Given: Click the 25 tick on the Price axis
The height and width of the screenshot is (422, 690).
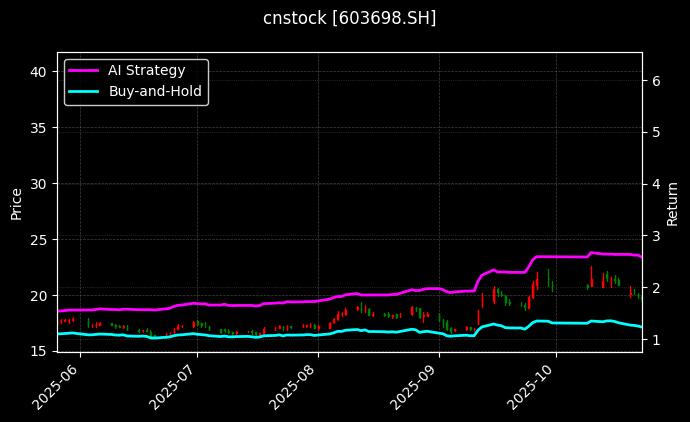Looking at the screenshot, I should 40,240.
